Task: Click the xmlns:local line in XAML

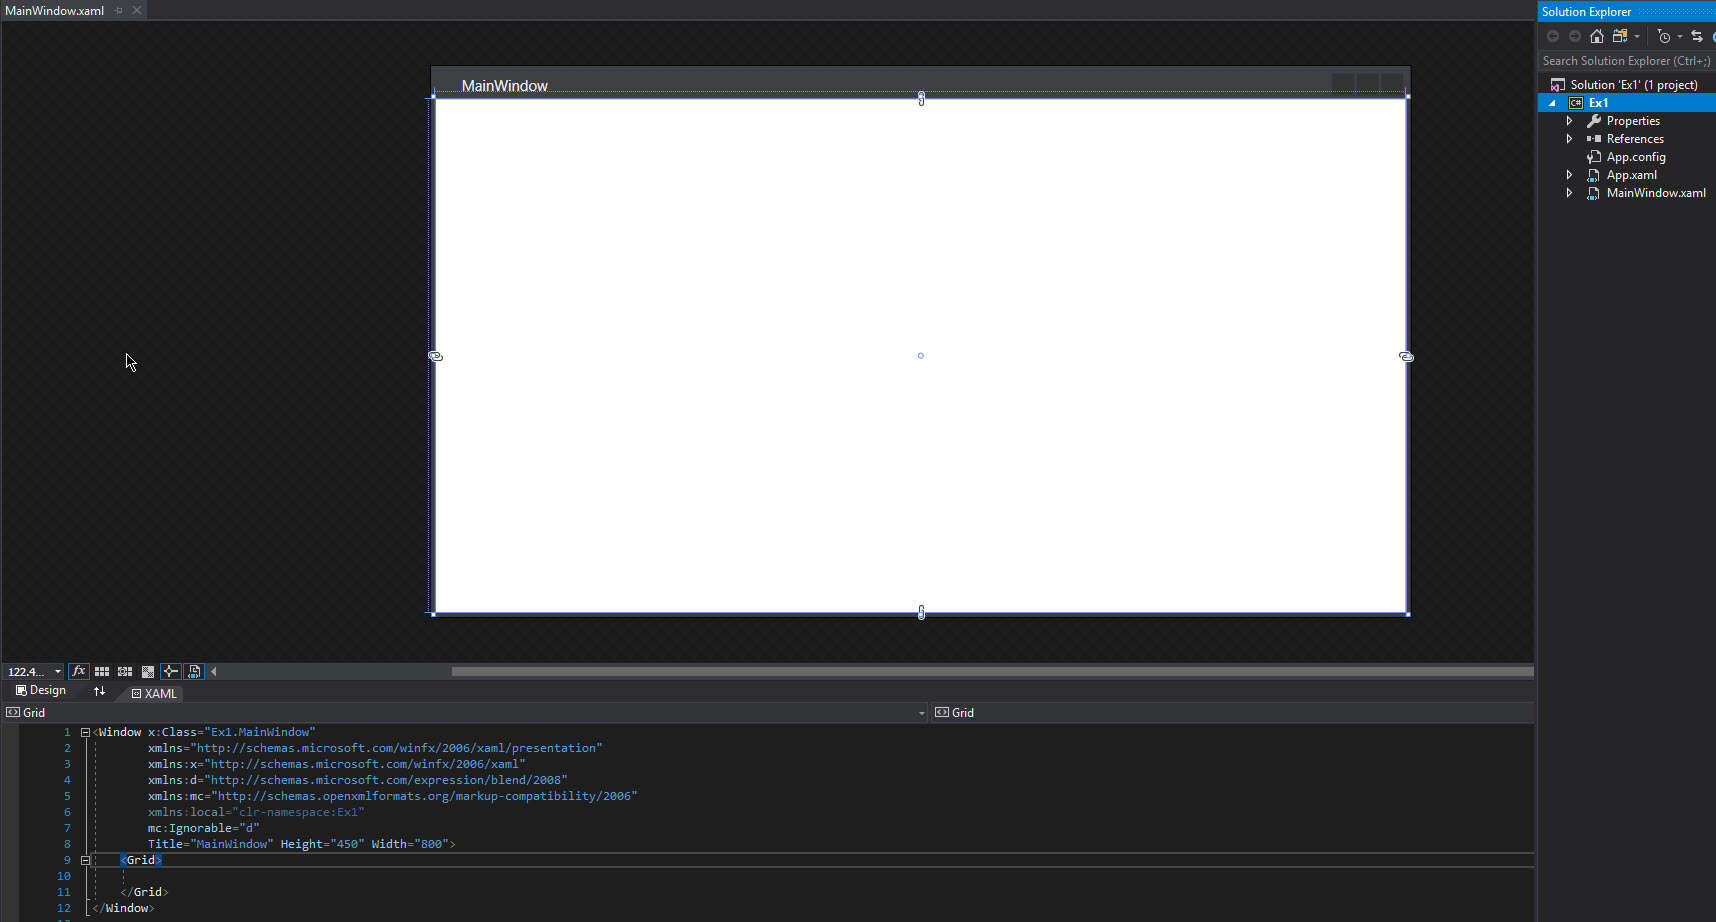Action: click(x=256, y=812)
